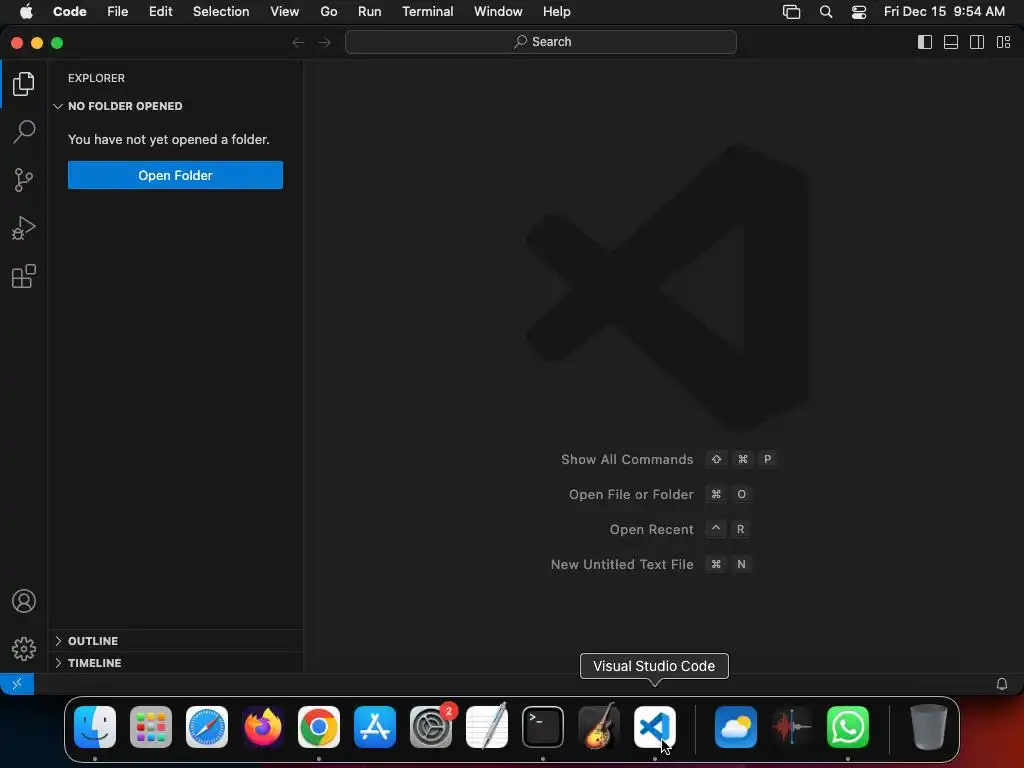Click the Search command center field
The image size is (1024, 768).
tap(541, 42)
